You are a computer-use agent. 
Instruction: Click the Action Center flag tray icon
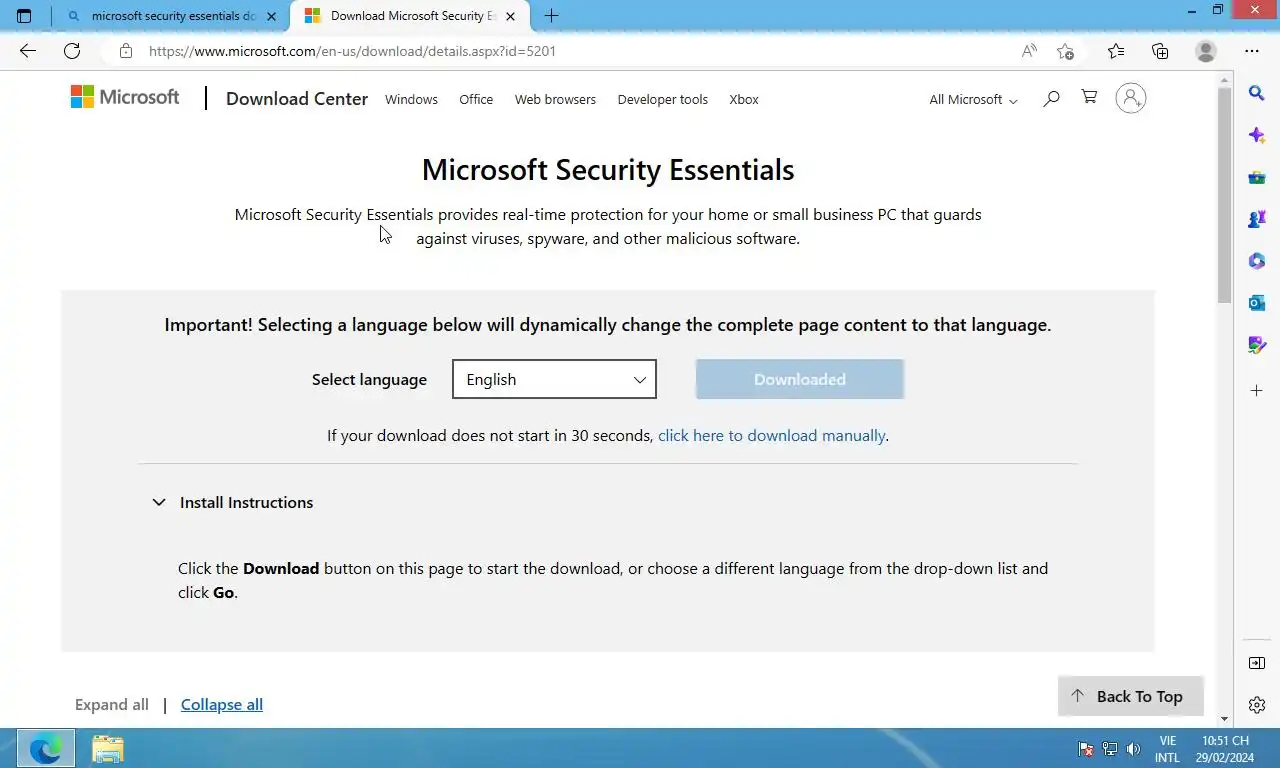tap(1086, 749)
